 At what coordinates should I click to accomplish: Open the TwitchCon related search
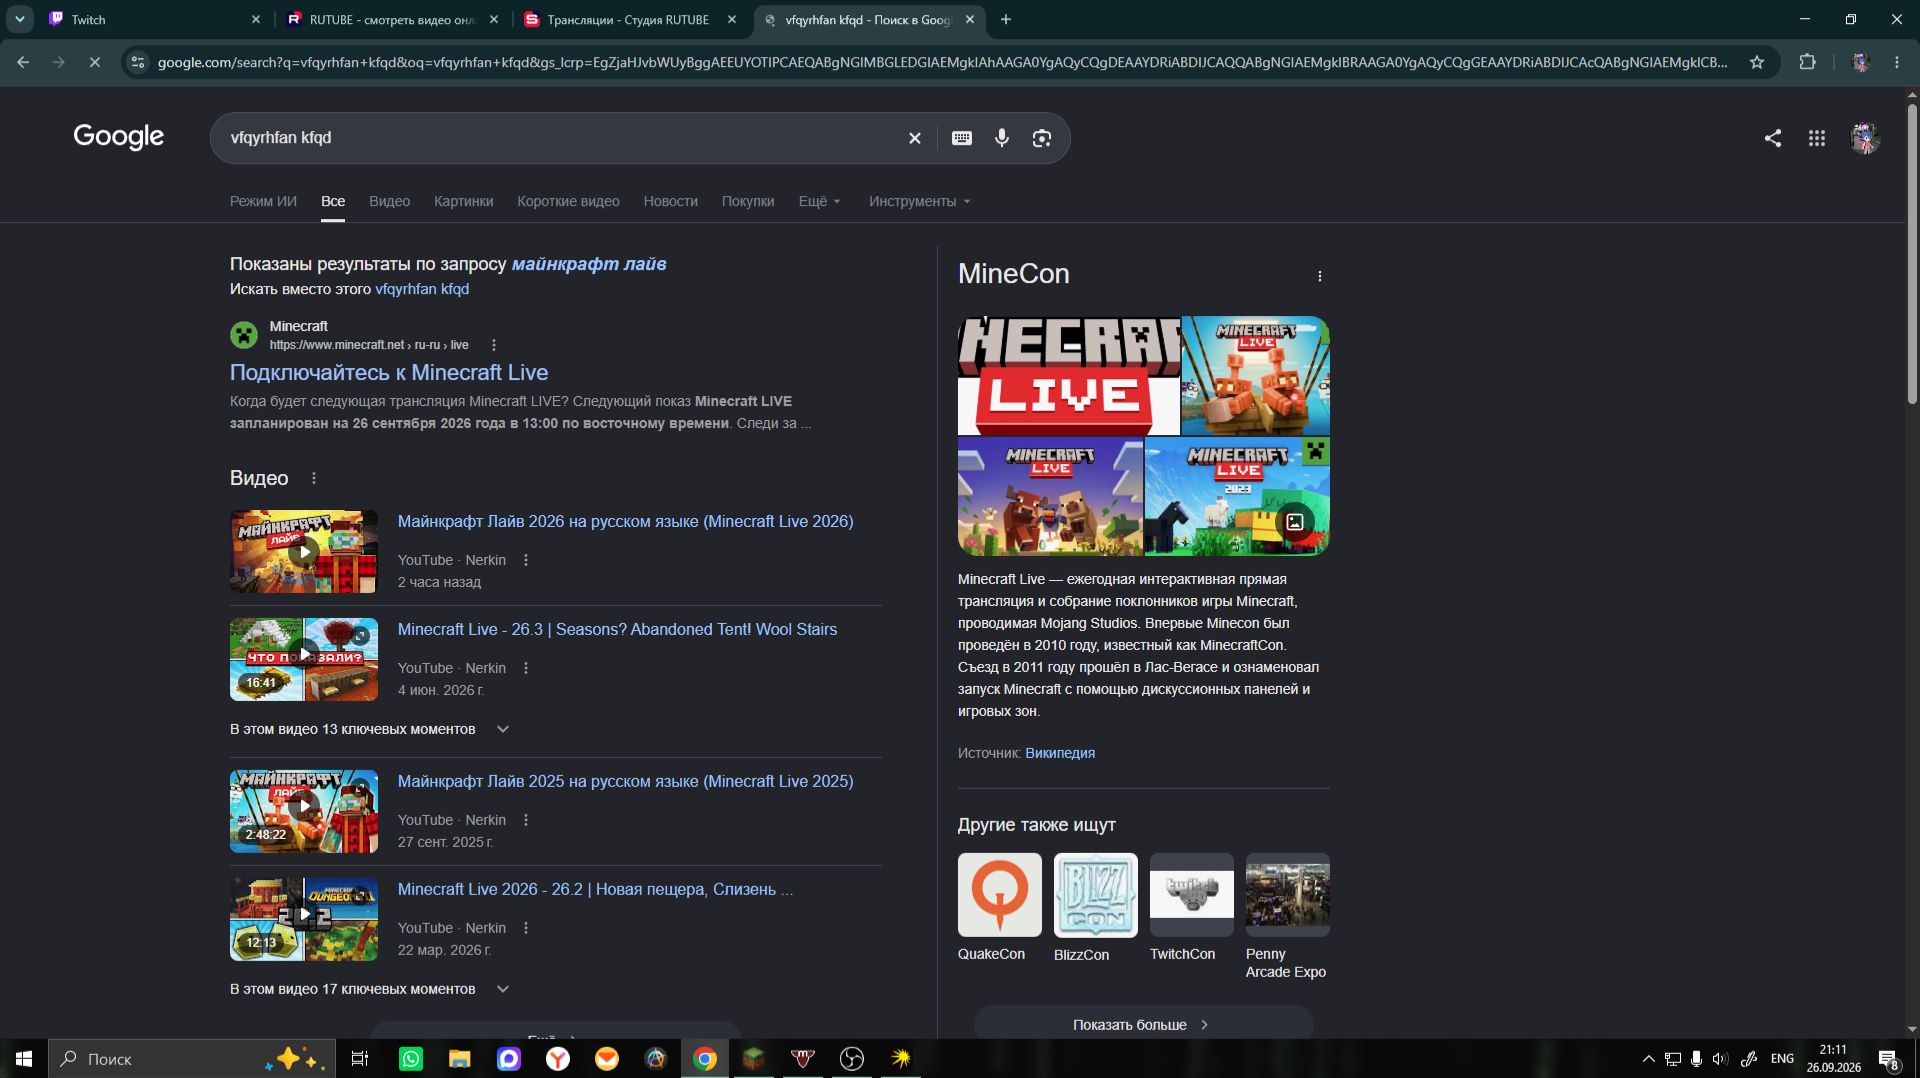pos(1191,908)
